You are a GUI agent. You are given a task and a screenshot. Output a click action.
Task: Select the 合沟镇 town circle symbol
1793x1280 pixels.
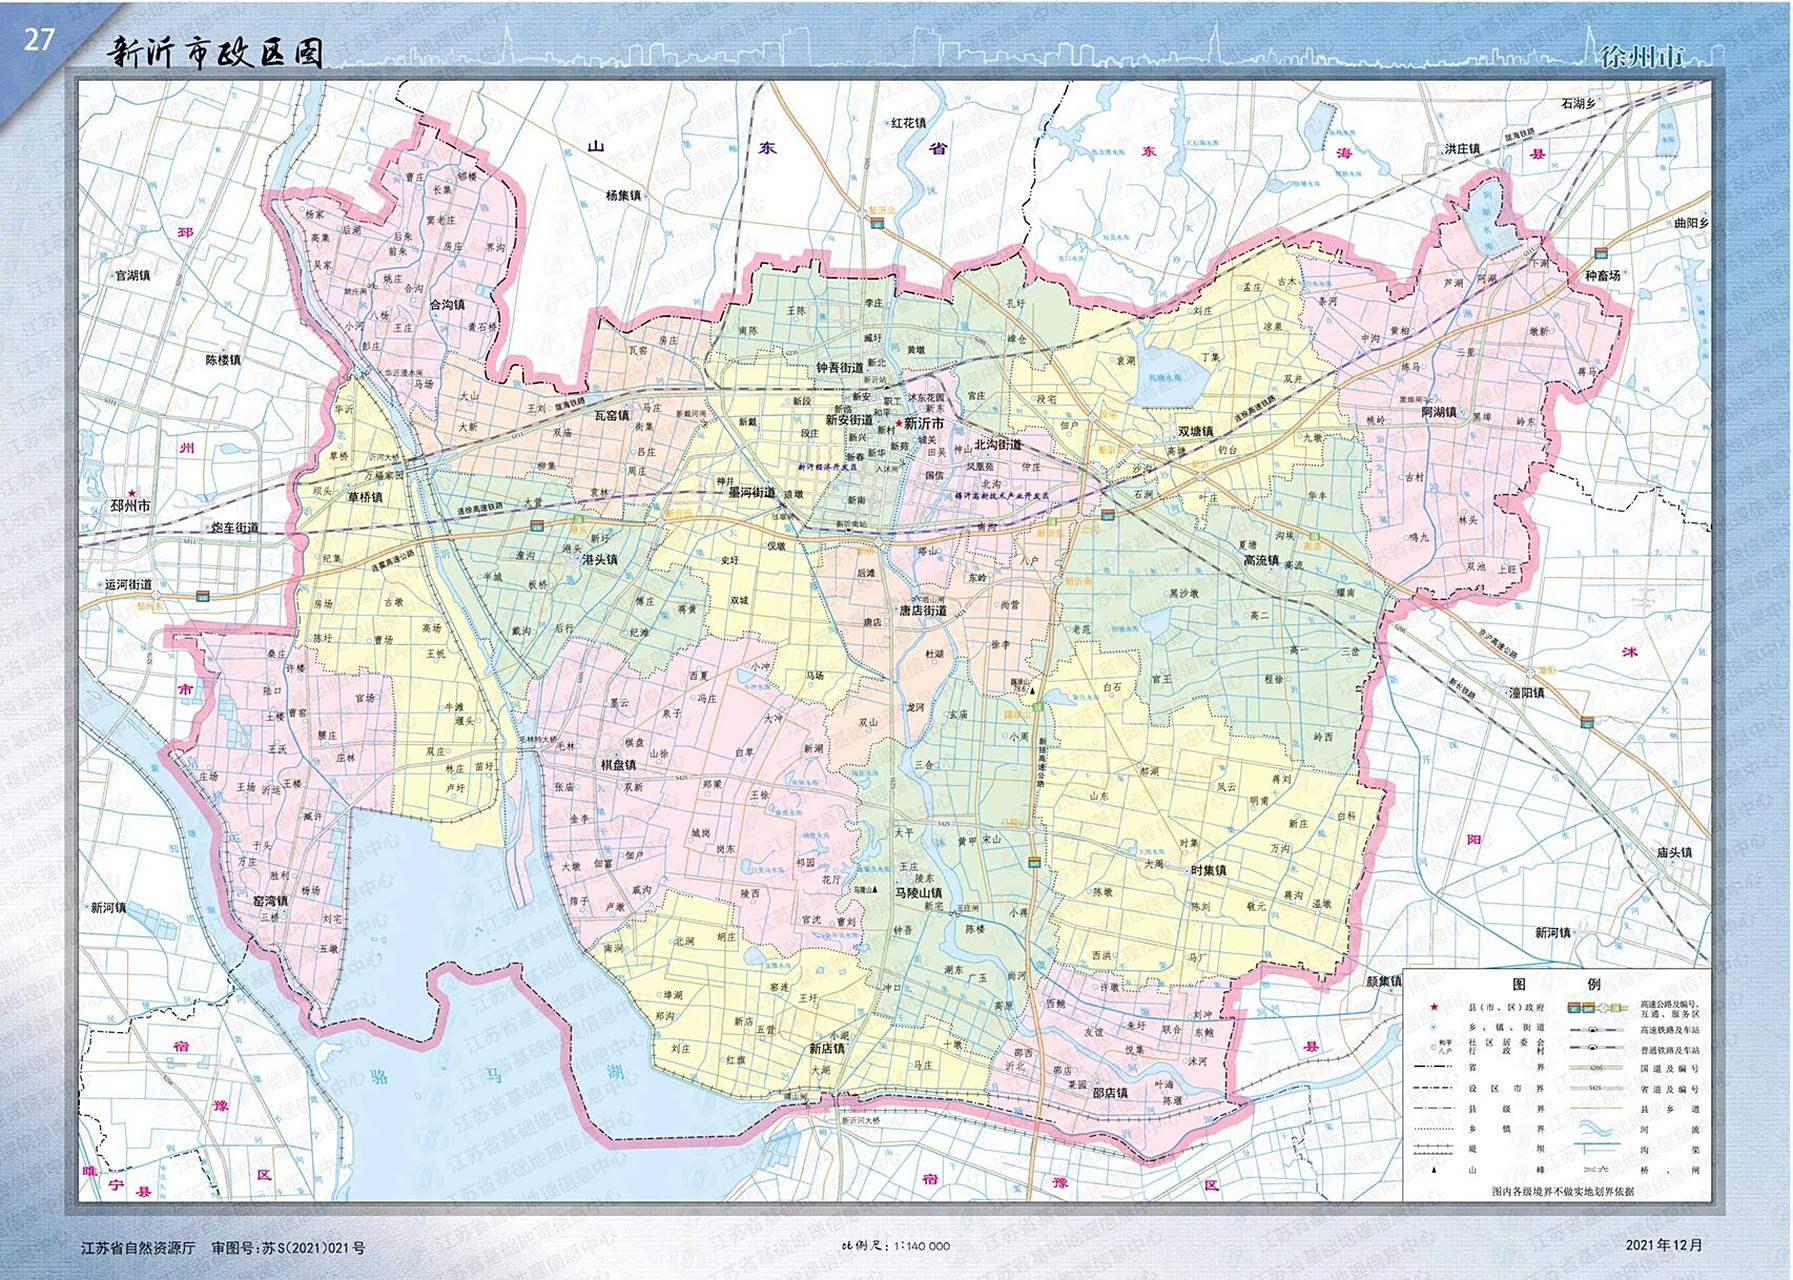(x=436, y=315)
